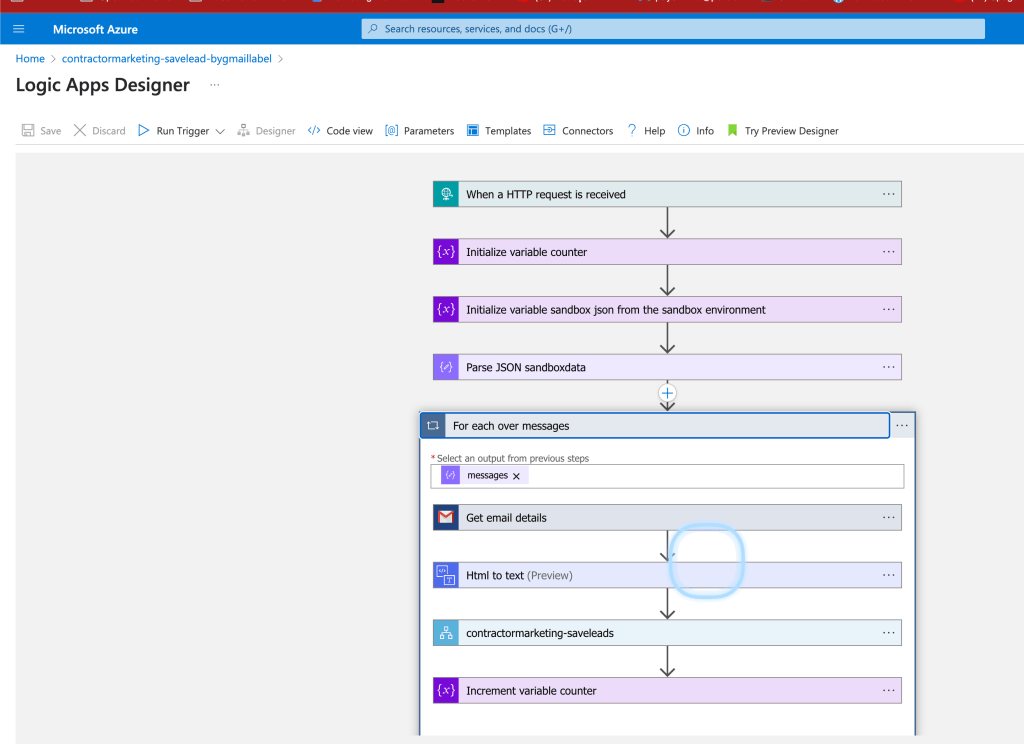Open options menu for contractormarketing-saveleads
1024x748 pixels.
tap(889, 633)
